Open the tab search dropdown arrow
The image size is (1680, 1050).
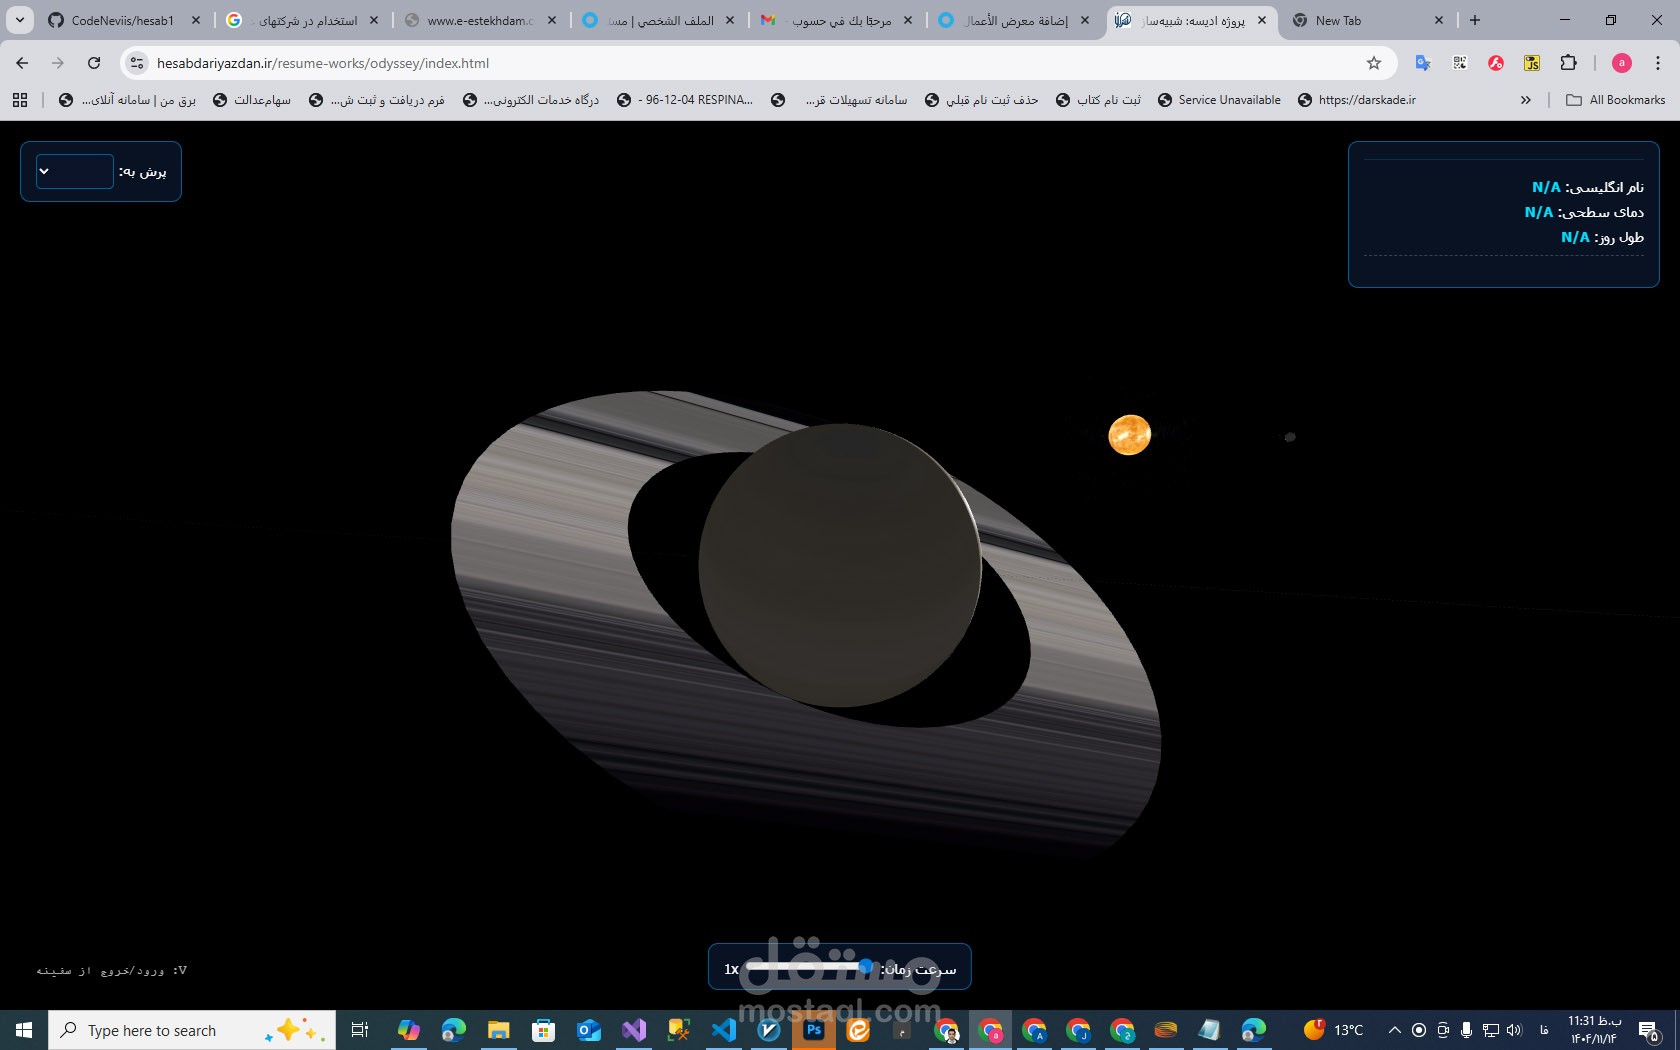coord(20,20)
